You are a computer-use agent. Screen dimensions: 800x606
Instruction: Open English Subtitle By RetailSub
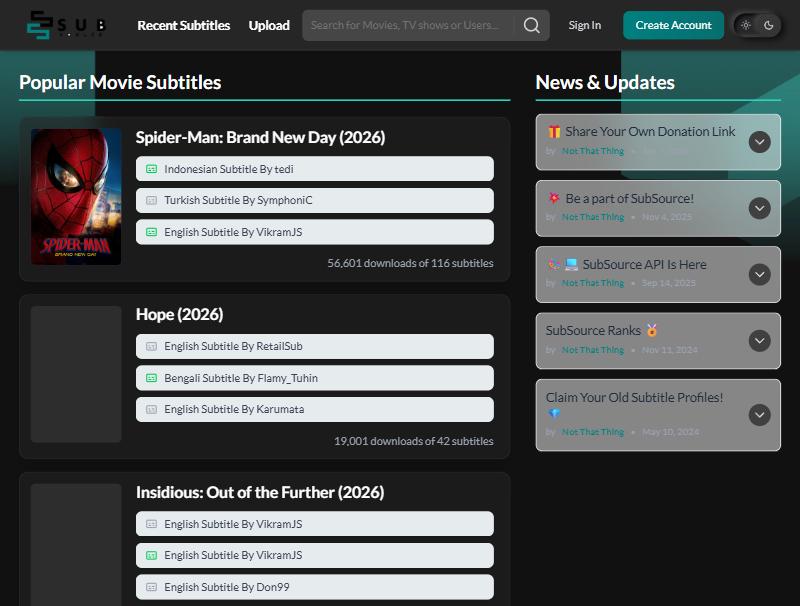315,346
